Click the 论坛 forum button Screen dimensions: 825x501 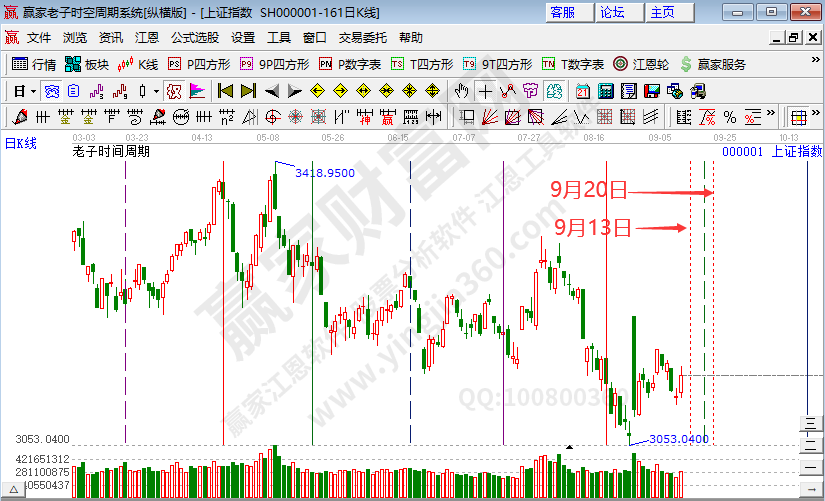[613, 12]
